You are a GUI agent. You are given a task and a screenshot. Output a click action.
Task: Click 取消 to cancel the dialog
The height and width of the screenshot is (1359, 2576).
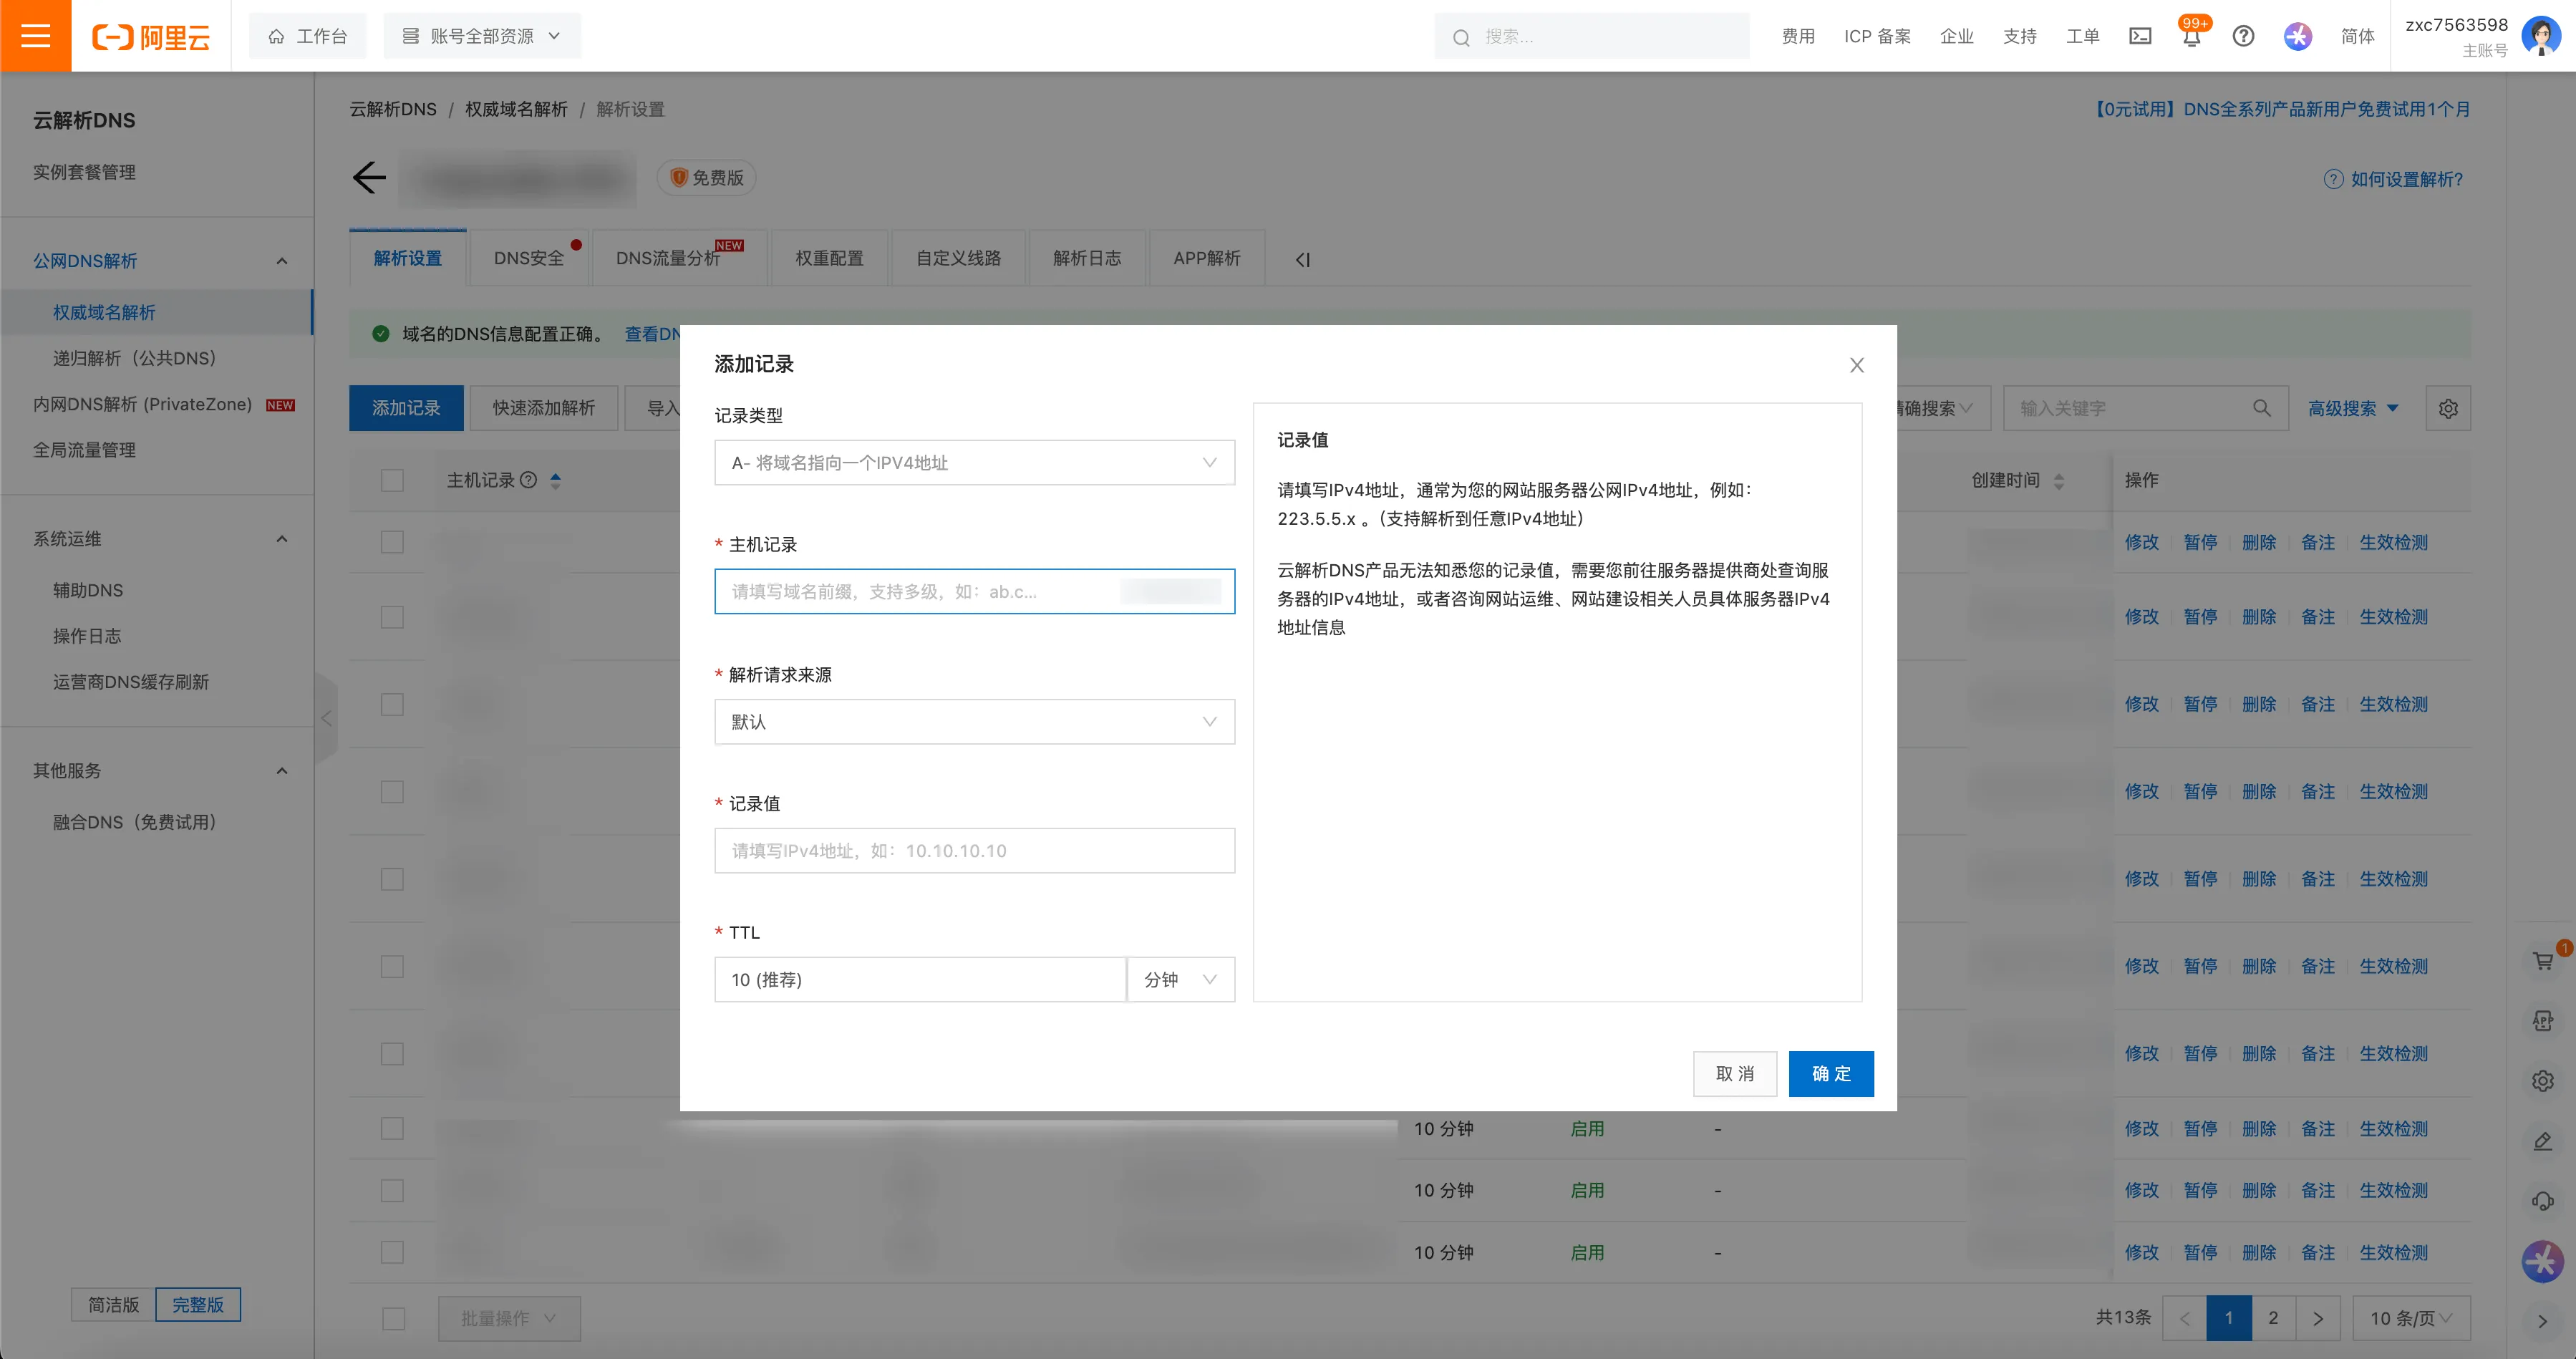coord(1735,1073)
